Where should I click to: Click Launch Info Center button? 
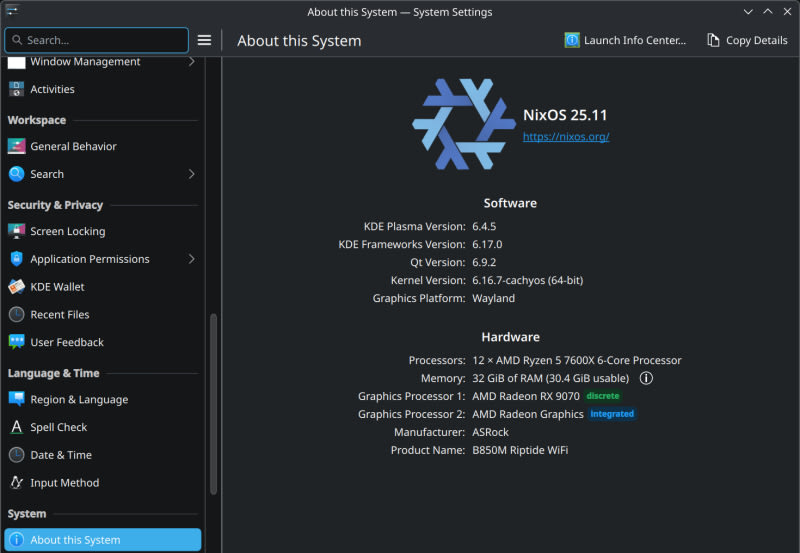click(626, 40)
